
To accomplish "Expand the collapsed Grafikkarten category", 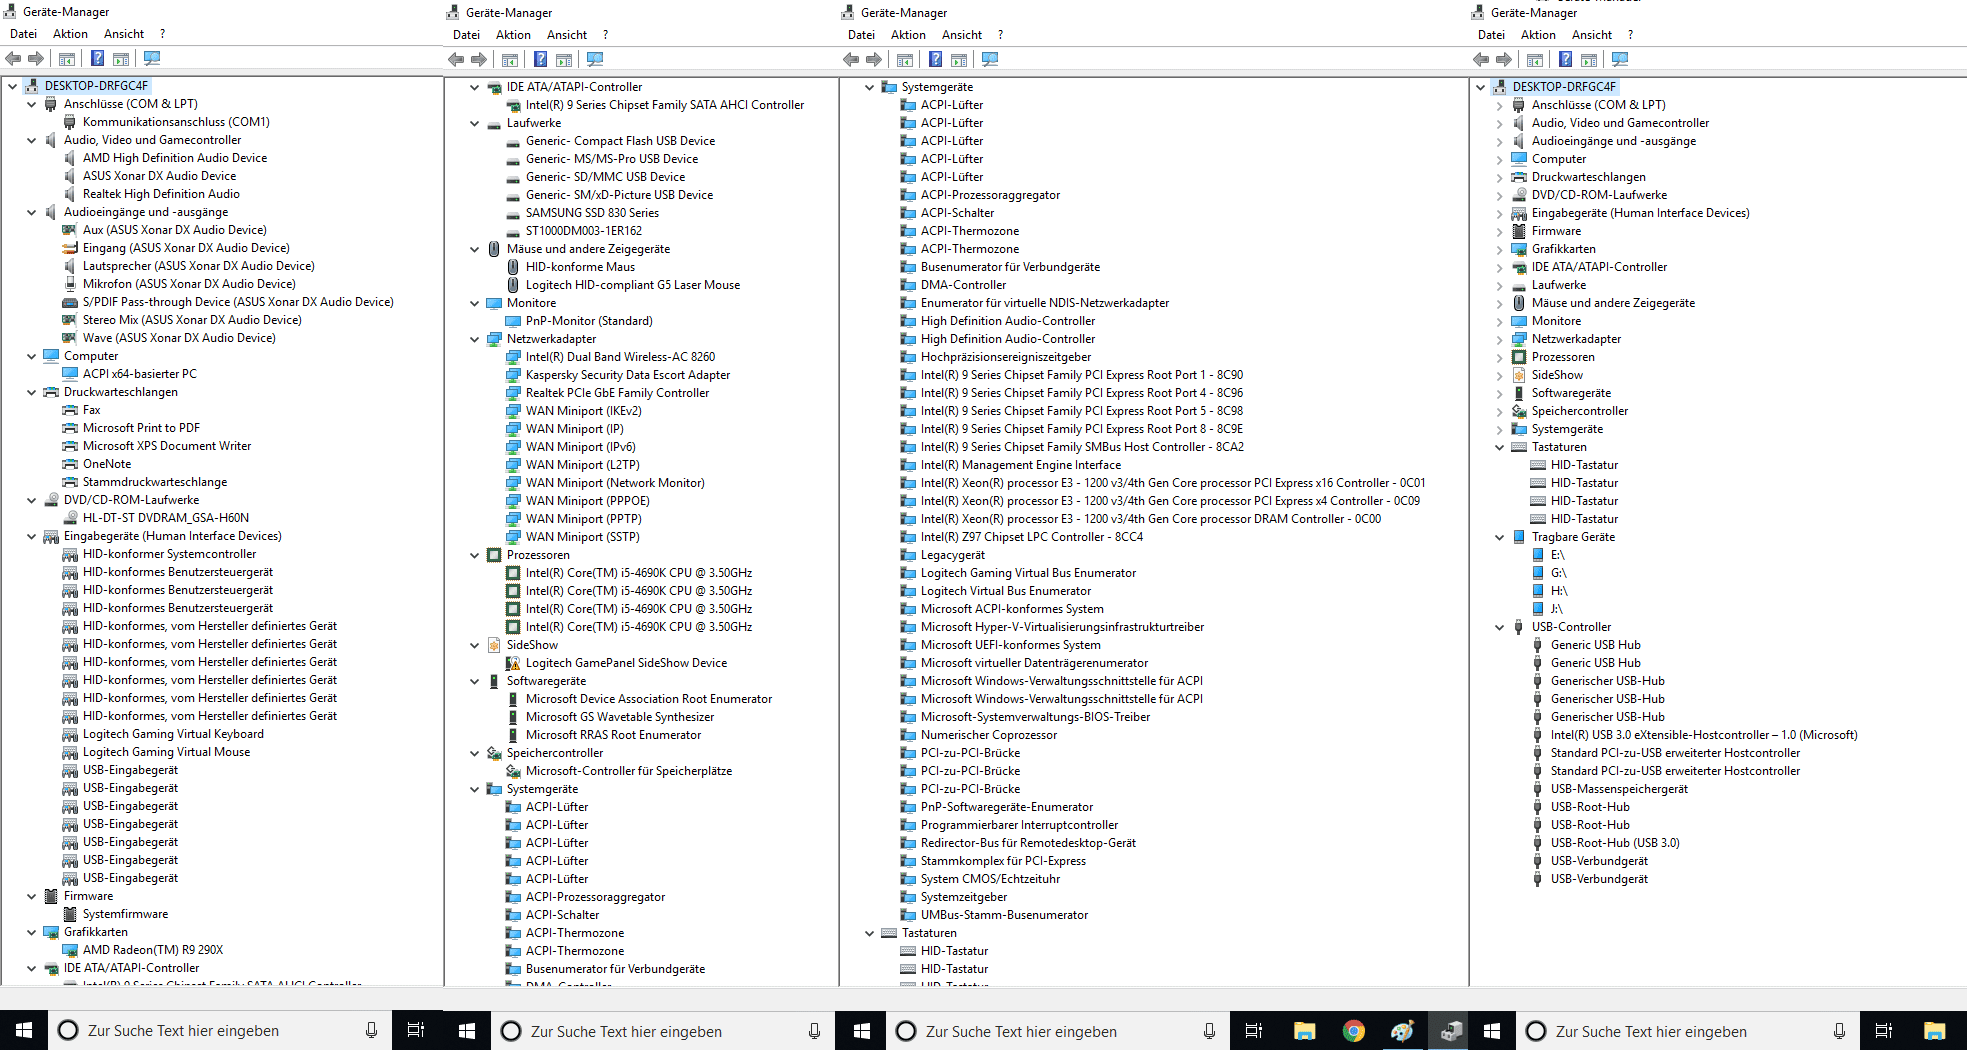I will click(x=1500, y=249).
